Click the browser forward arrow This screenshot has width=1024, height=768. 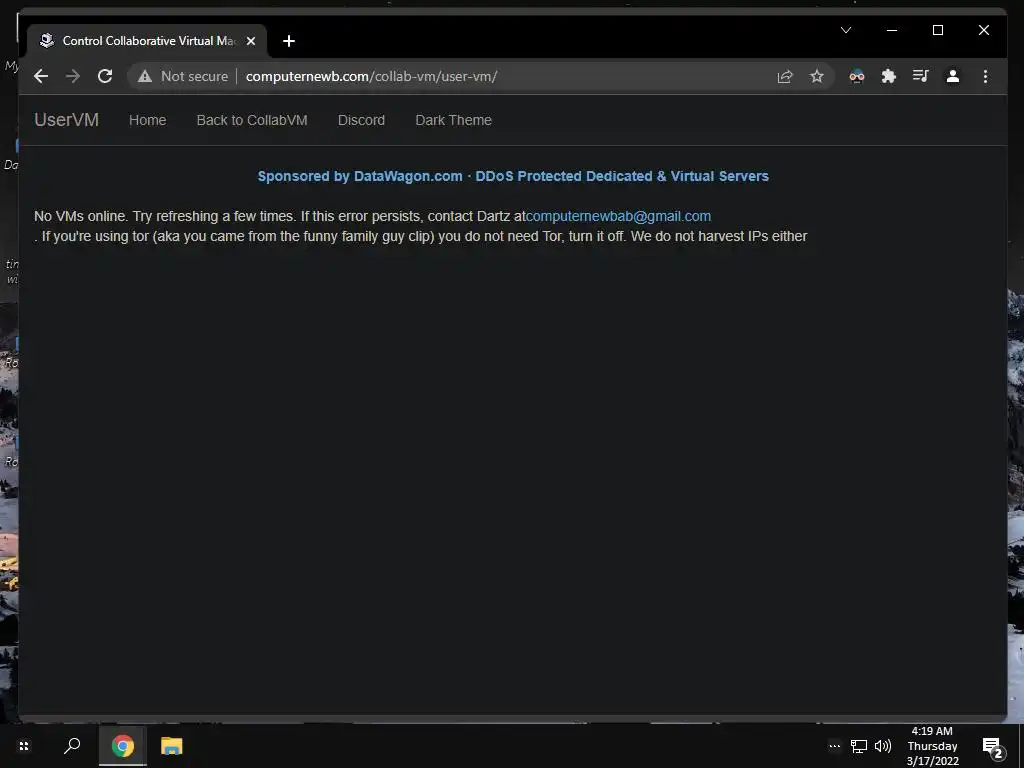point(73,76)
